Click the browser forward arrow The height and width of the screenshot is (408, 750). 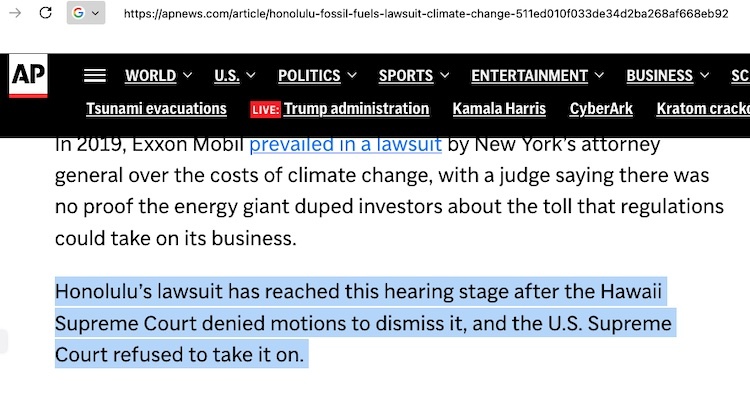click(x=16, y=13)
